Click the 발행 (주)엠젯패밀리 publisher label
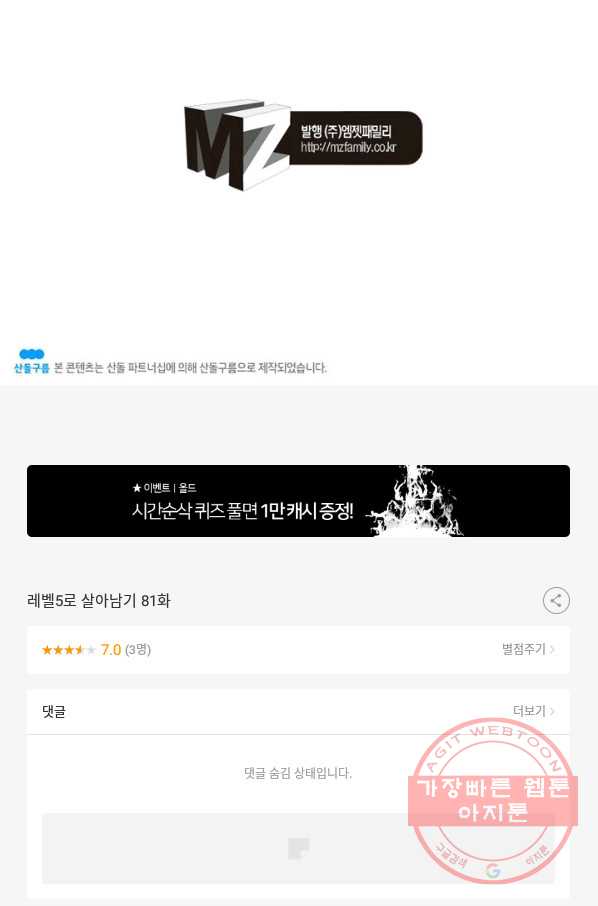Screen dimensions: 598x906 click(346, 131)
